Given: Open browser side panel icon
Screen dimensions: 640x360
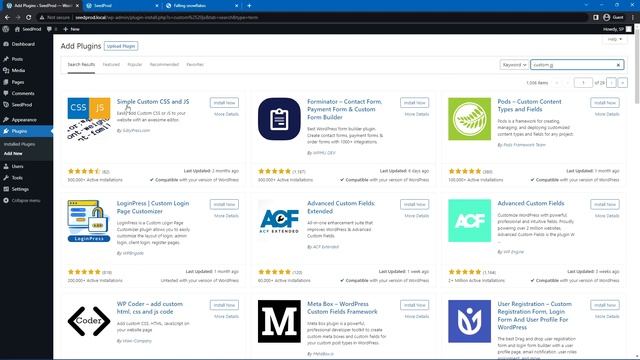Looking at the screenshot, I should click(596, 18).
